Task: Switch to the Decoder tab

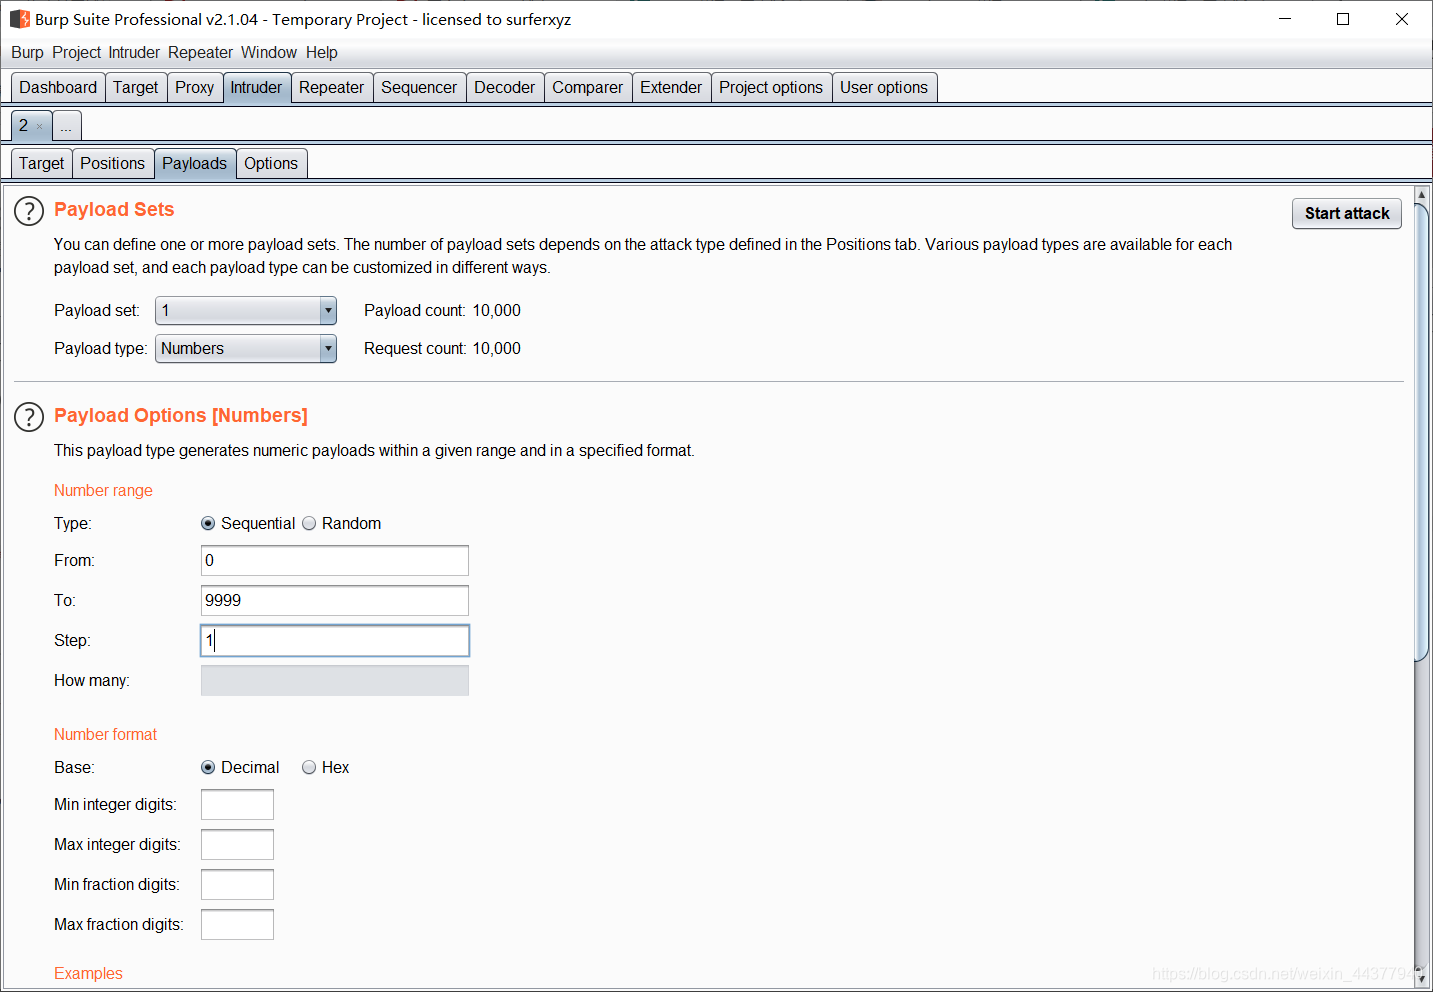Action: tap(505, 87)
